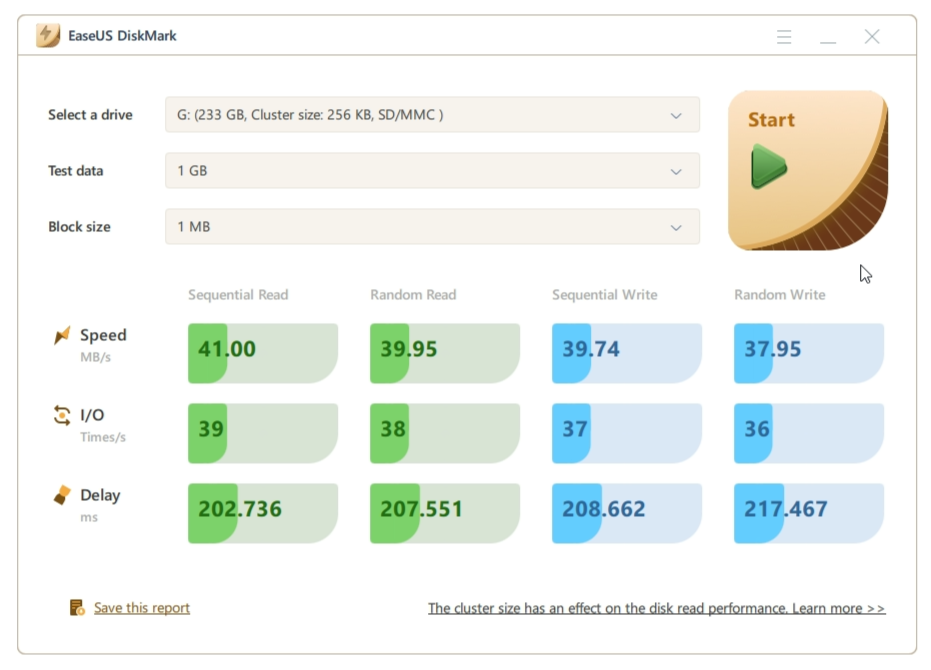Click the Test data chevron arrow
This screenshot has width=931, height=670.
[x=676, y=172]
